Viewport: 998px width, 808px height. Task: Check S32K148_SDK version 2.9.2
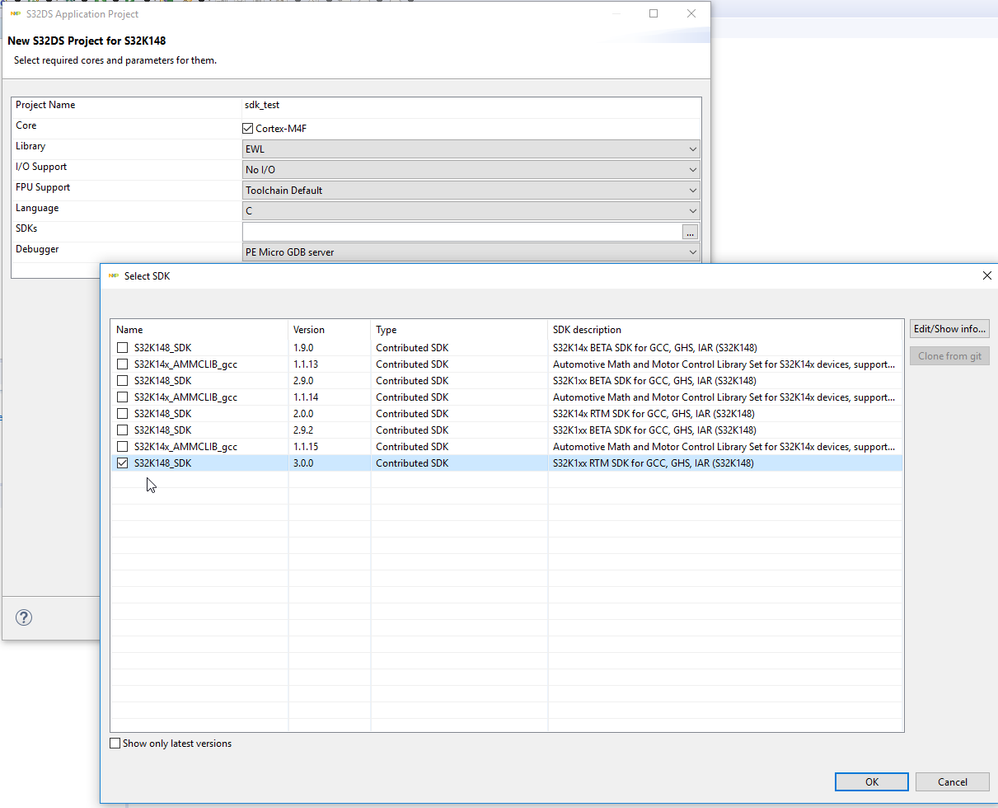click(122, 430)
